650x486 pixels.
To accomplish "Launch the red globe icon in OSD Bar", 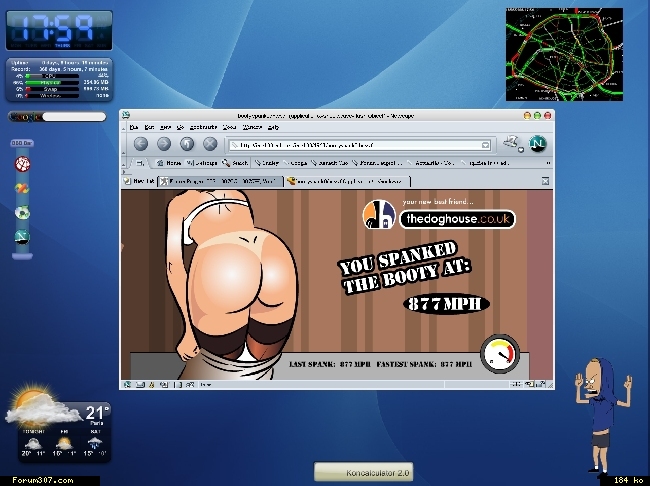I will click(x=22, y=164).
